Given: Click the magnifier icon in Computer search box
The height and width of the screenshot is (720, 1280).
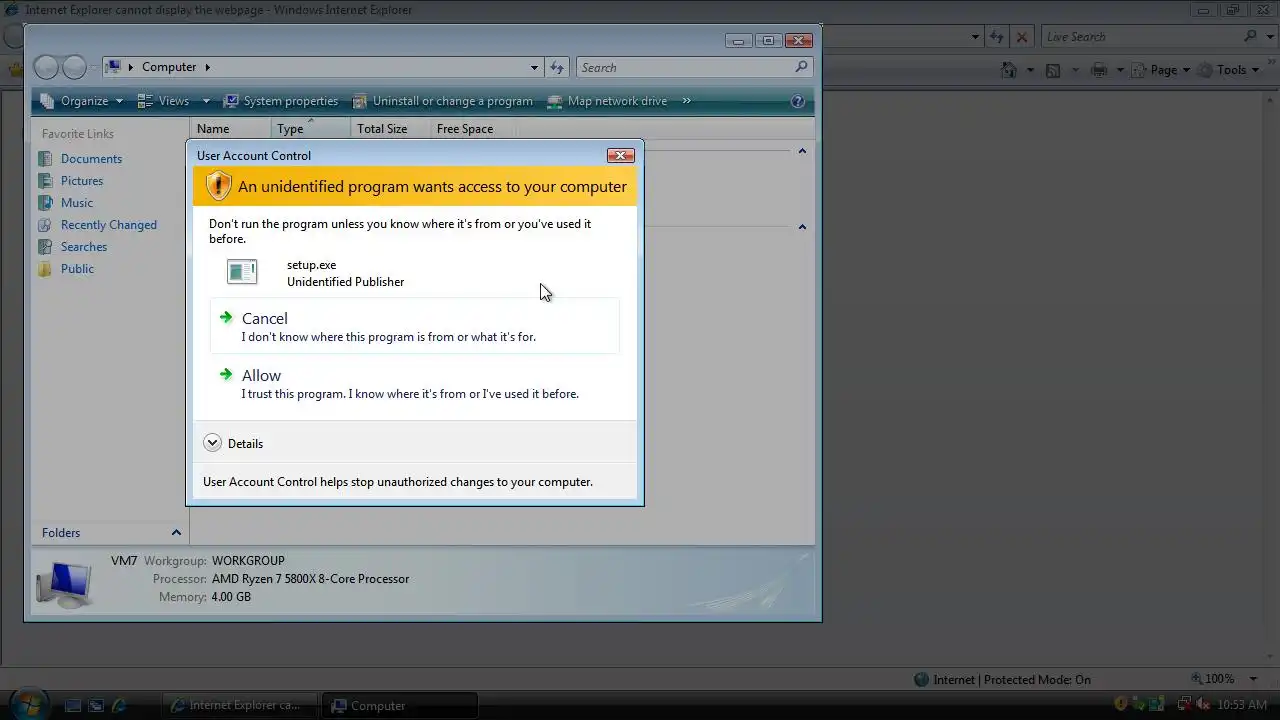Looking at the screenshot, I should [801, 67].
